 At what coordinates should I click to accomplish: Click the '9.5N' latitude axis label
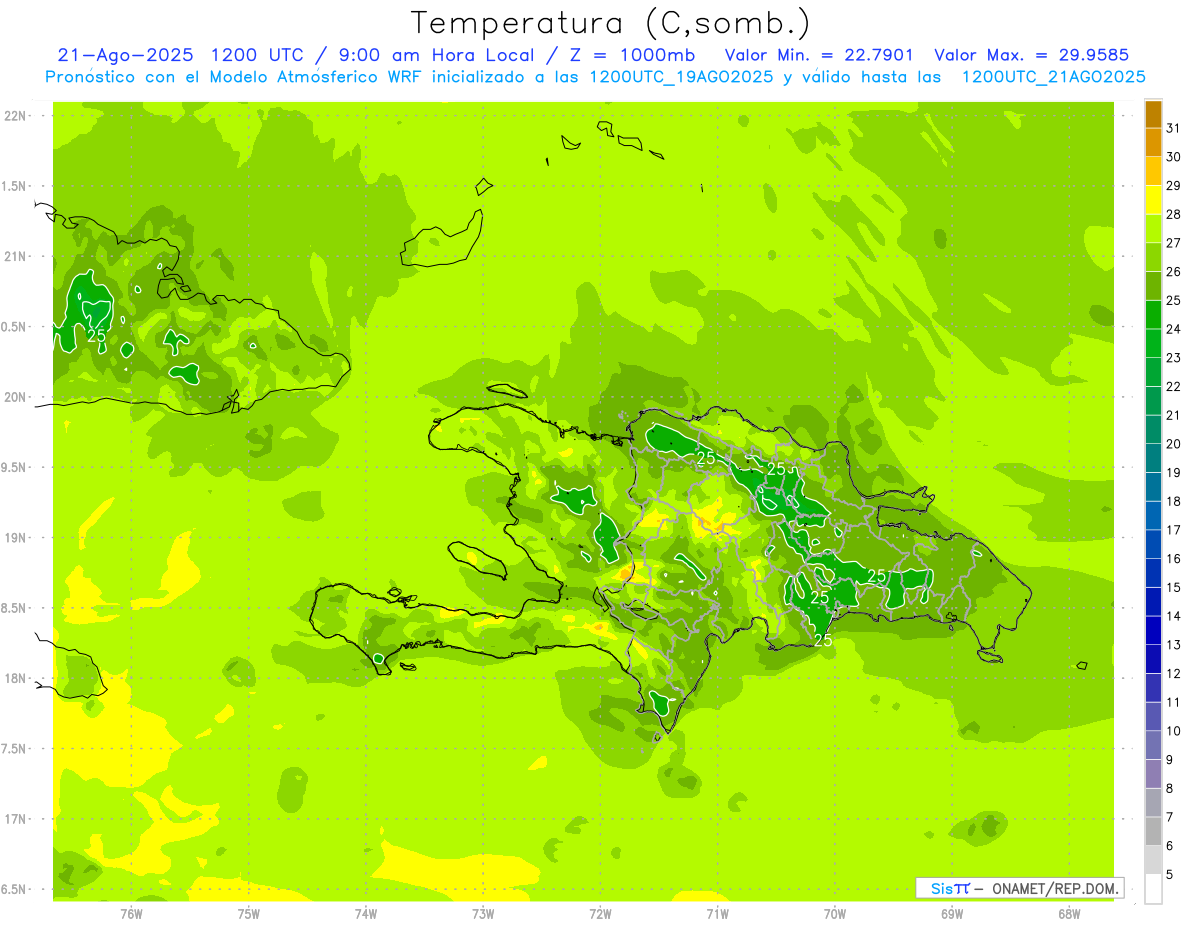[15, 467]
